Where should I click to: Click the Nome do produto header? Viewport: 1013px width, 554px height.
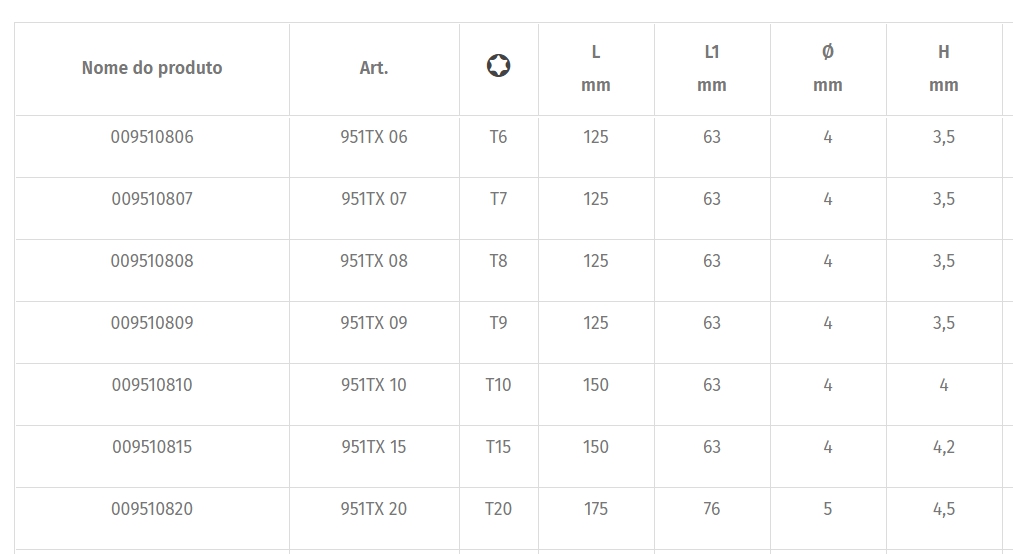point(152,68)
